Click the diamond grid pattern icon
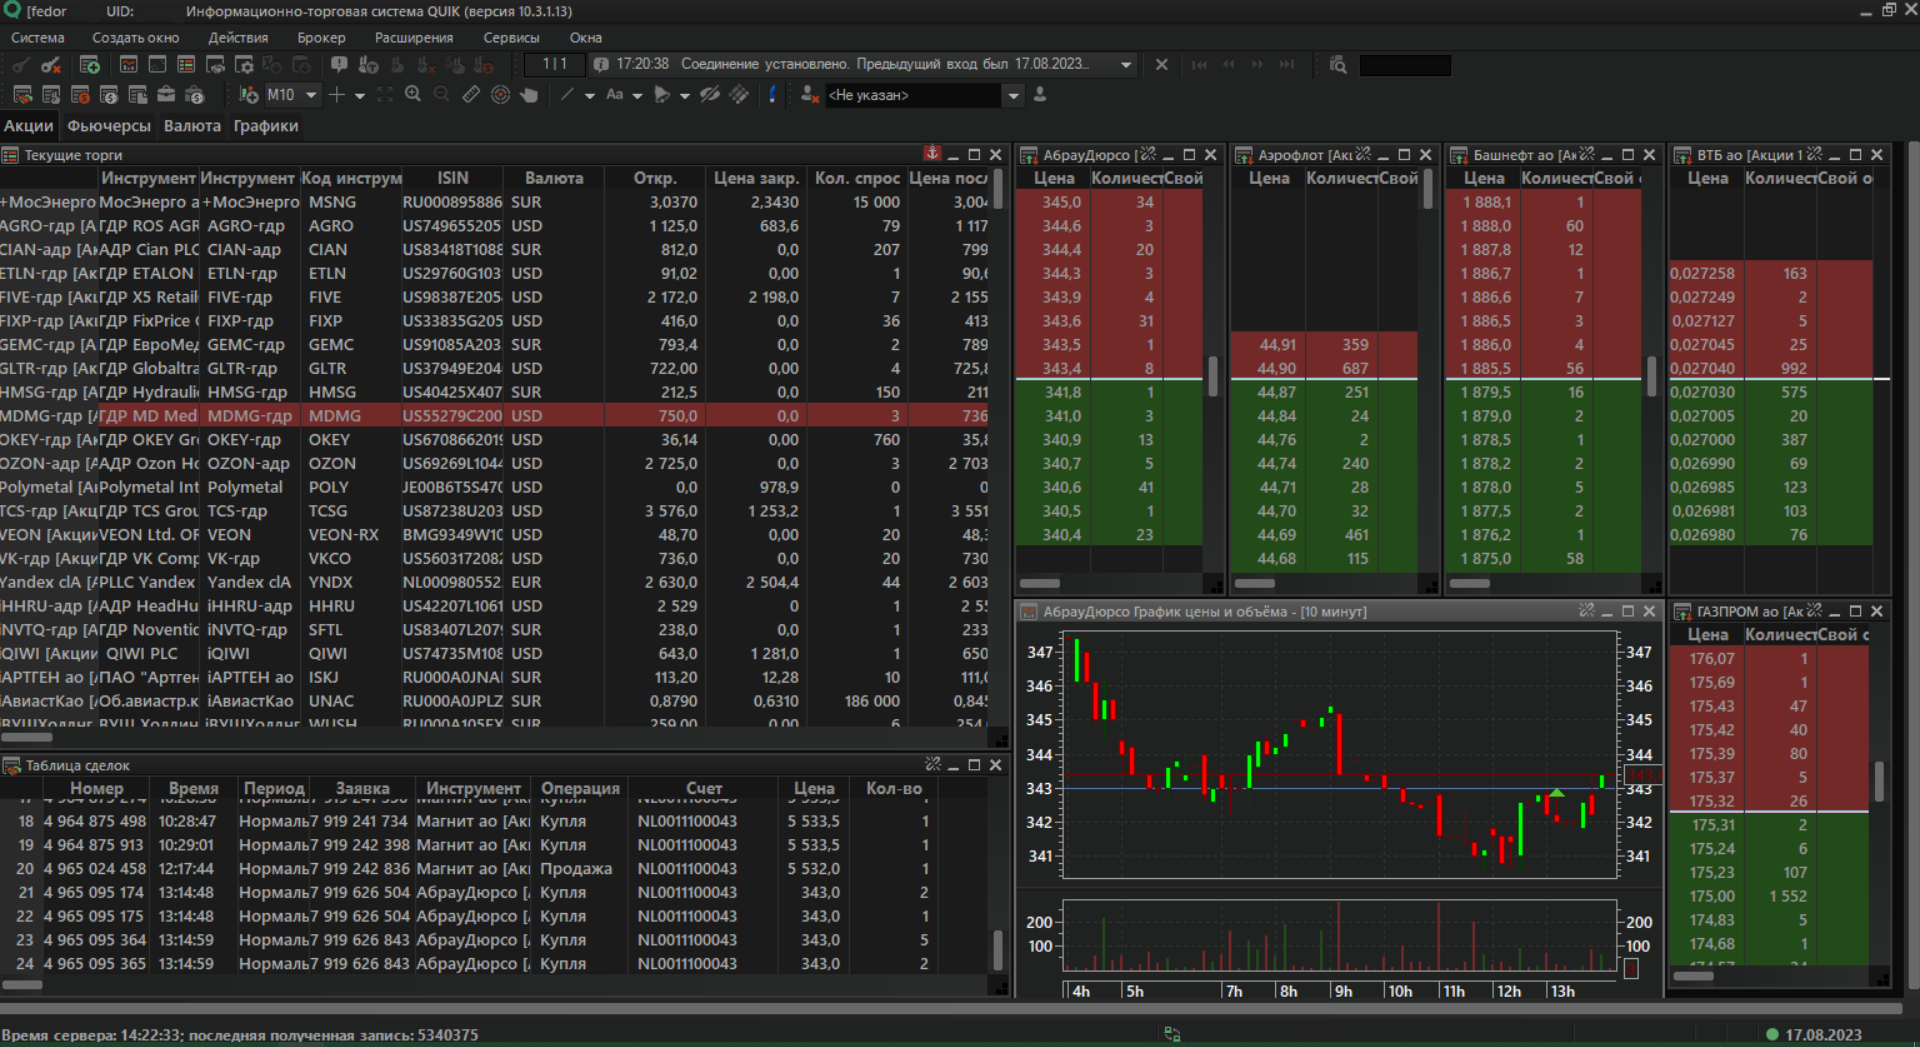 tap(739, 95)
